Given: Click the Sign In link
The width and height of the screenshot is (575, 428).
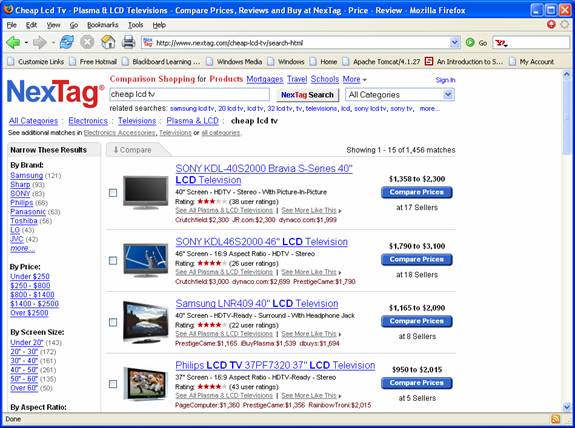Looking at the screenshot, I should [445, 80].
